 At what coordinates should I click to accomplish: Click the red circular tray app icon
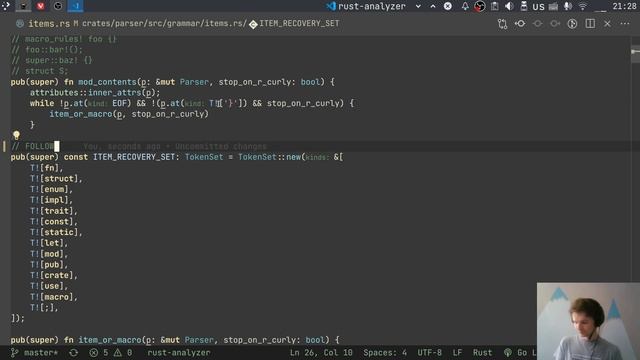click(x=480, y=6)
